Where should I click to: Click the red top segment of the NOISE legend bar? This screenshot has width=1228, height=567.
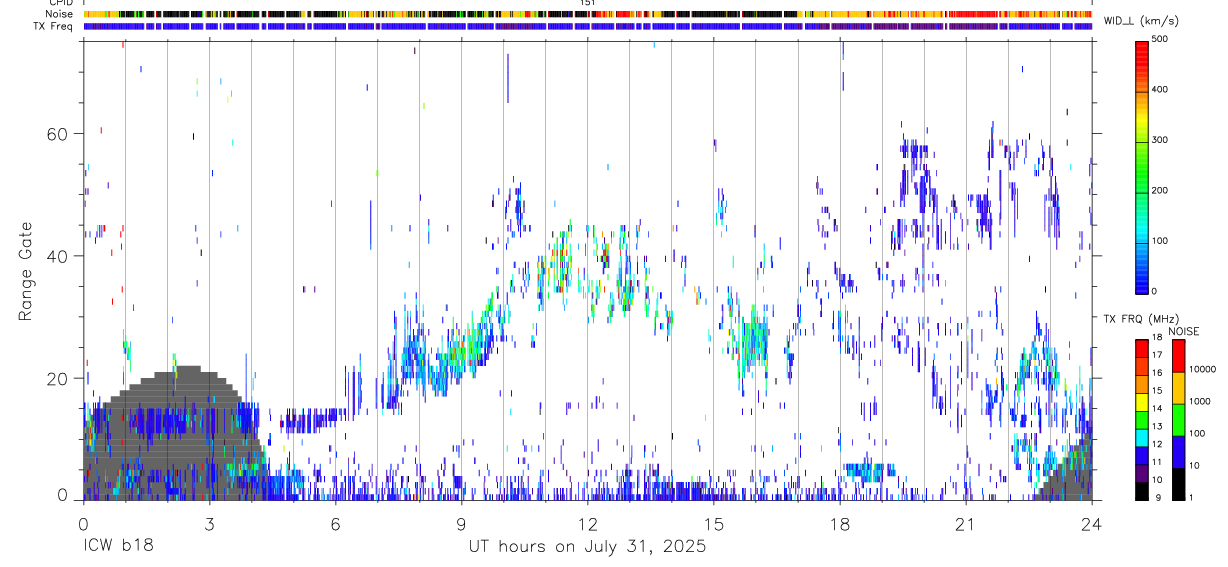tap(1179, 356)
